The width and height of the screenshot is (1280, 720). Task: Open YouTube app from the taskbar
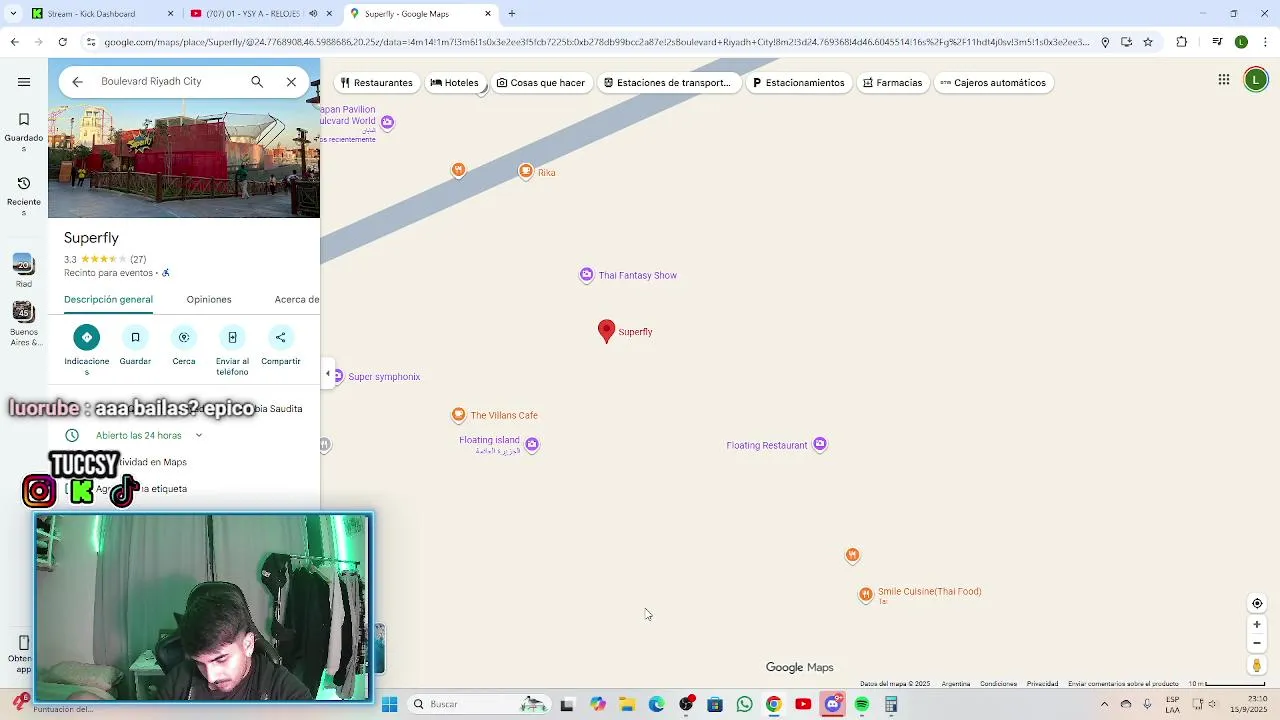point(803,704)
